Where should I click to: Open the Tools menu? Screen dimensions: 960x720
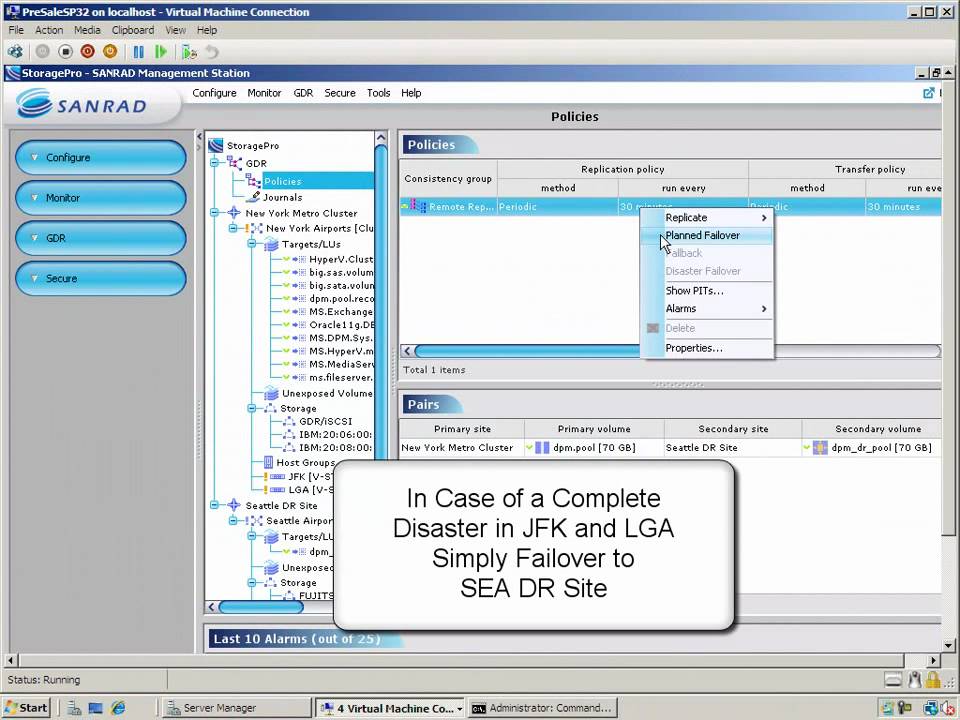click(378, 93)
